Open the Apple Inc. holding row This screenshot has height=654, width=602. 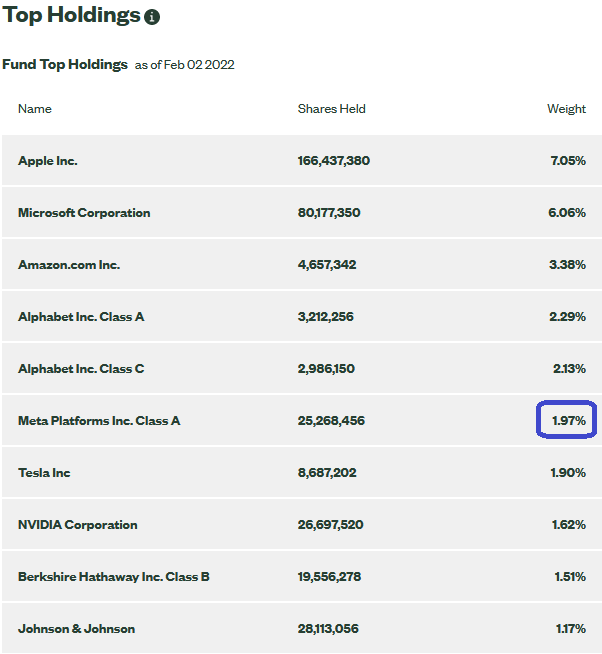(302, 160)
